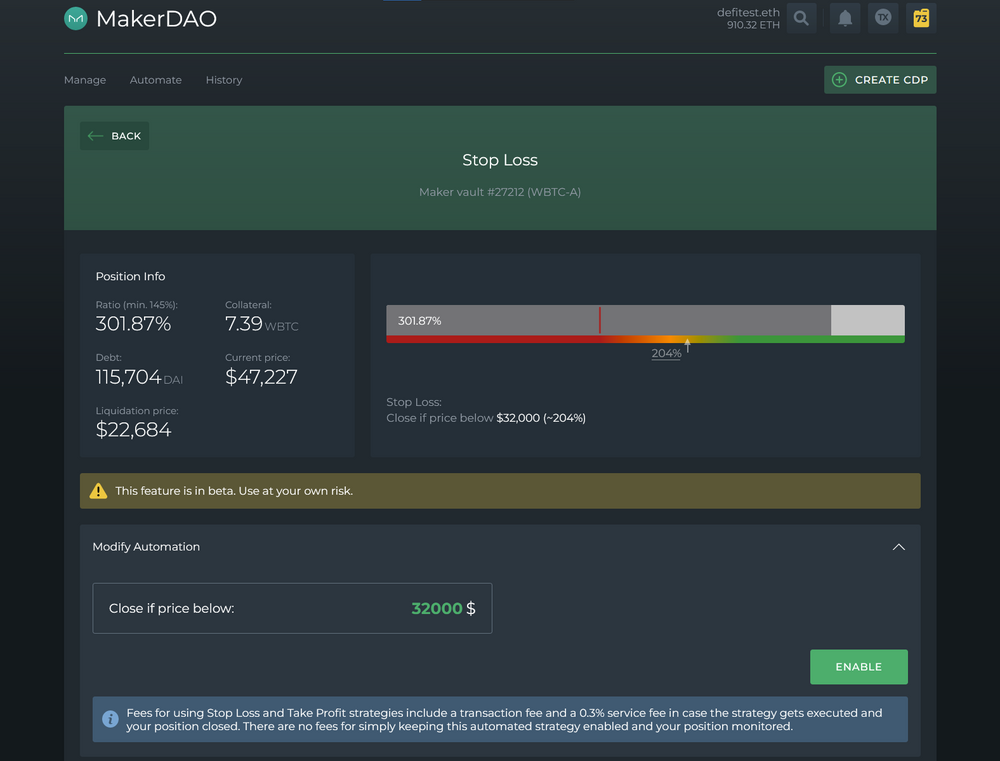Click the beta warning triangle icon
Screen dimensions: 1000x761
tap(98, 491)
